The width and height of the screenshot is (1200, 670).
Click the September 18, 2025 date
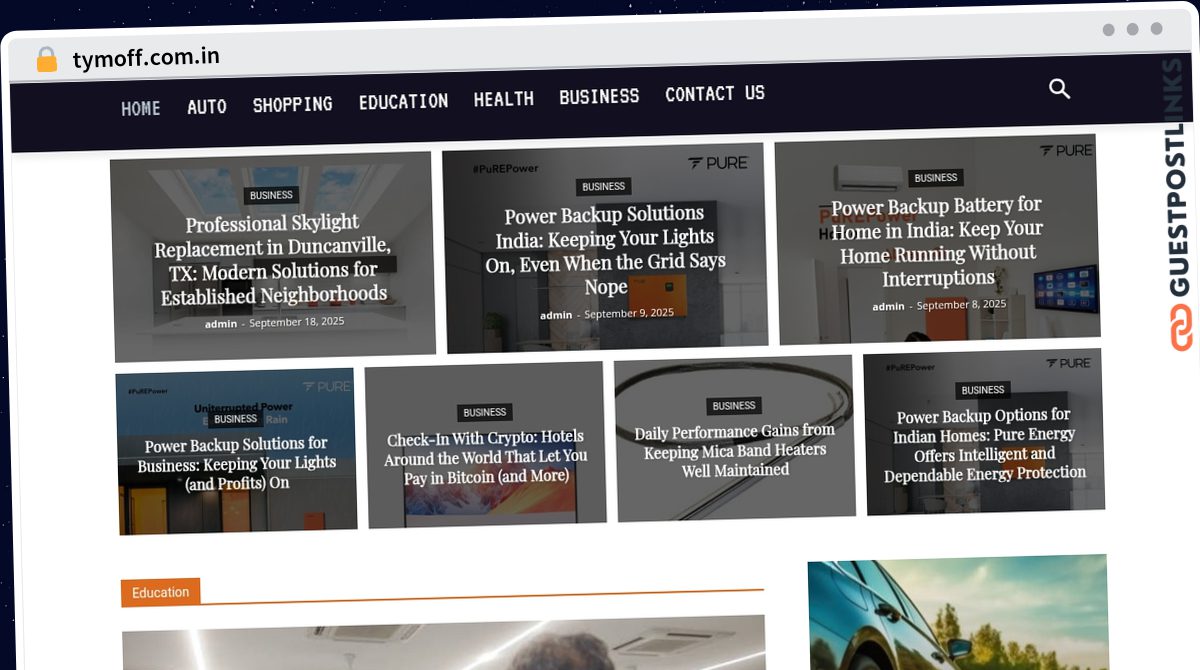tap(296, 322)
